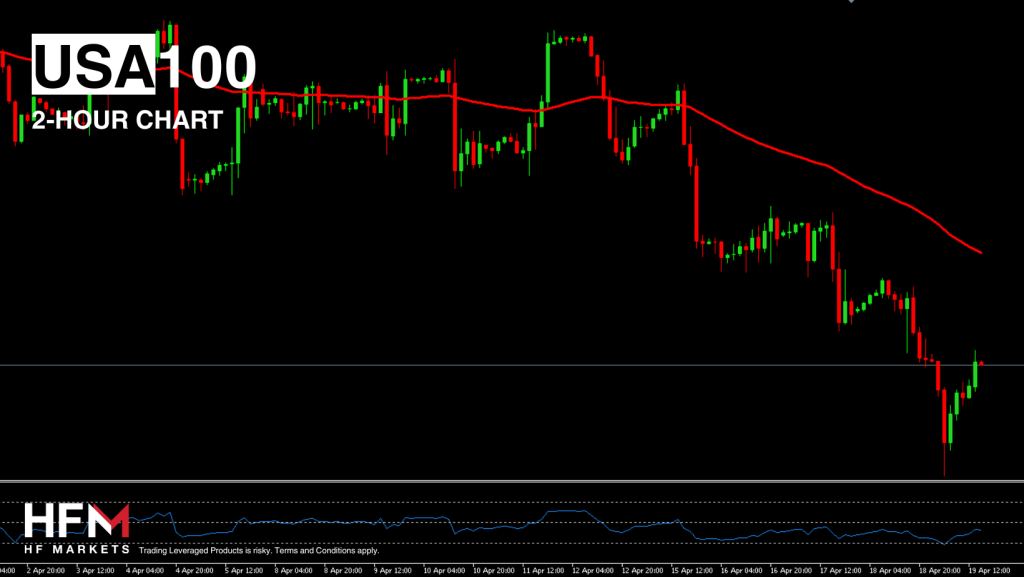Select the most recent candle at chart's right end
The image size is (1024, 577).
point(982,364)
